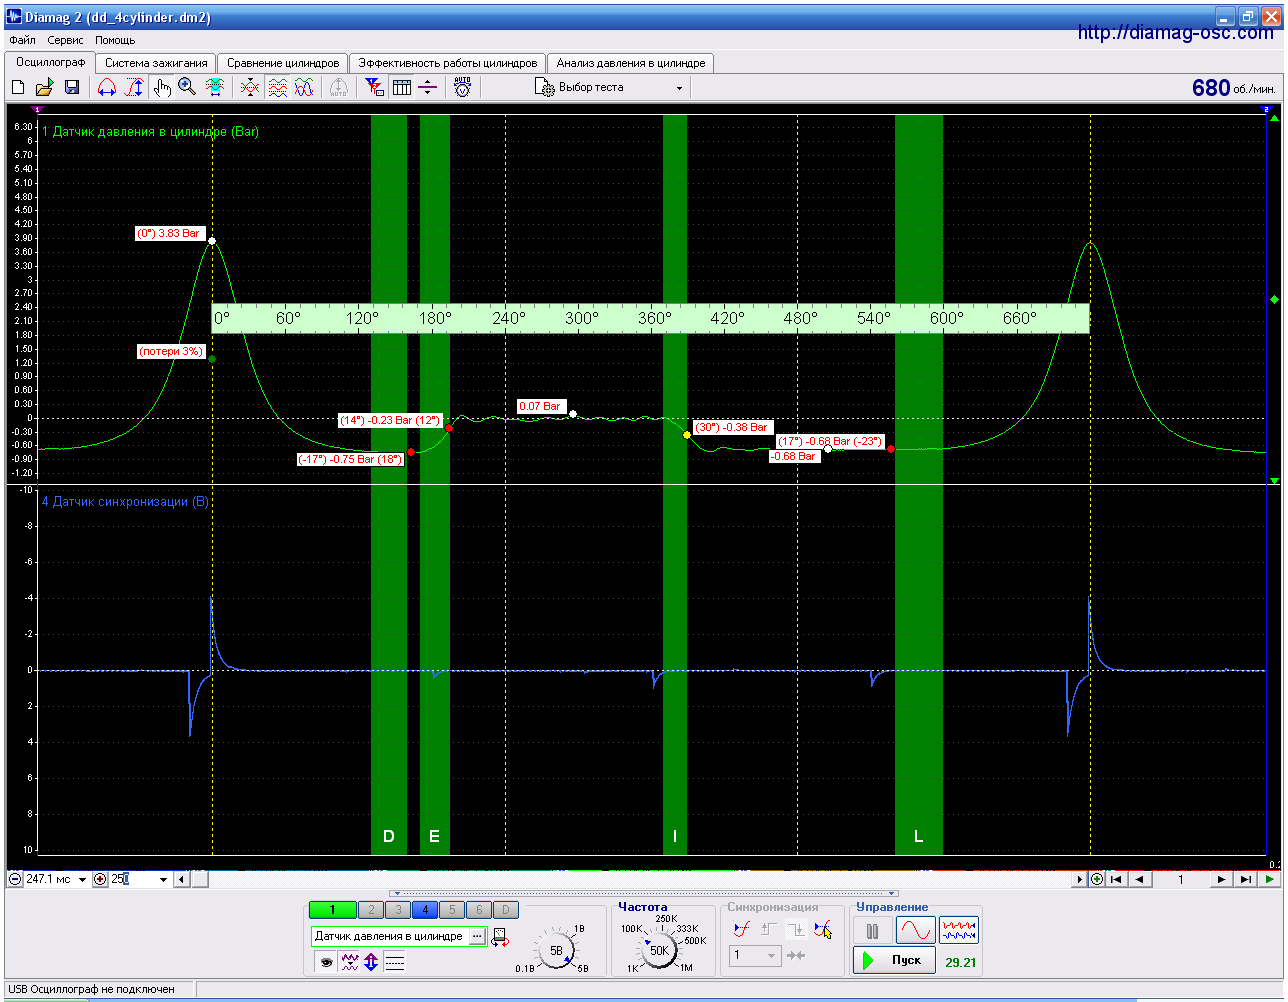Click the purple divider line icon

(x=427, y=88)
